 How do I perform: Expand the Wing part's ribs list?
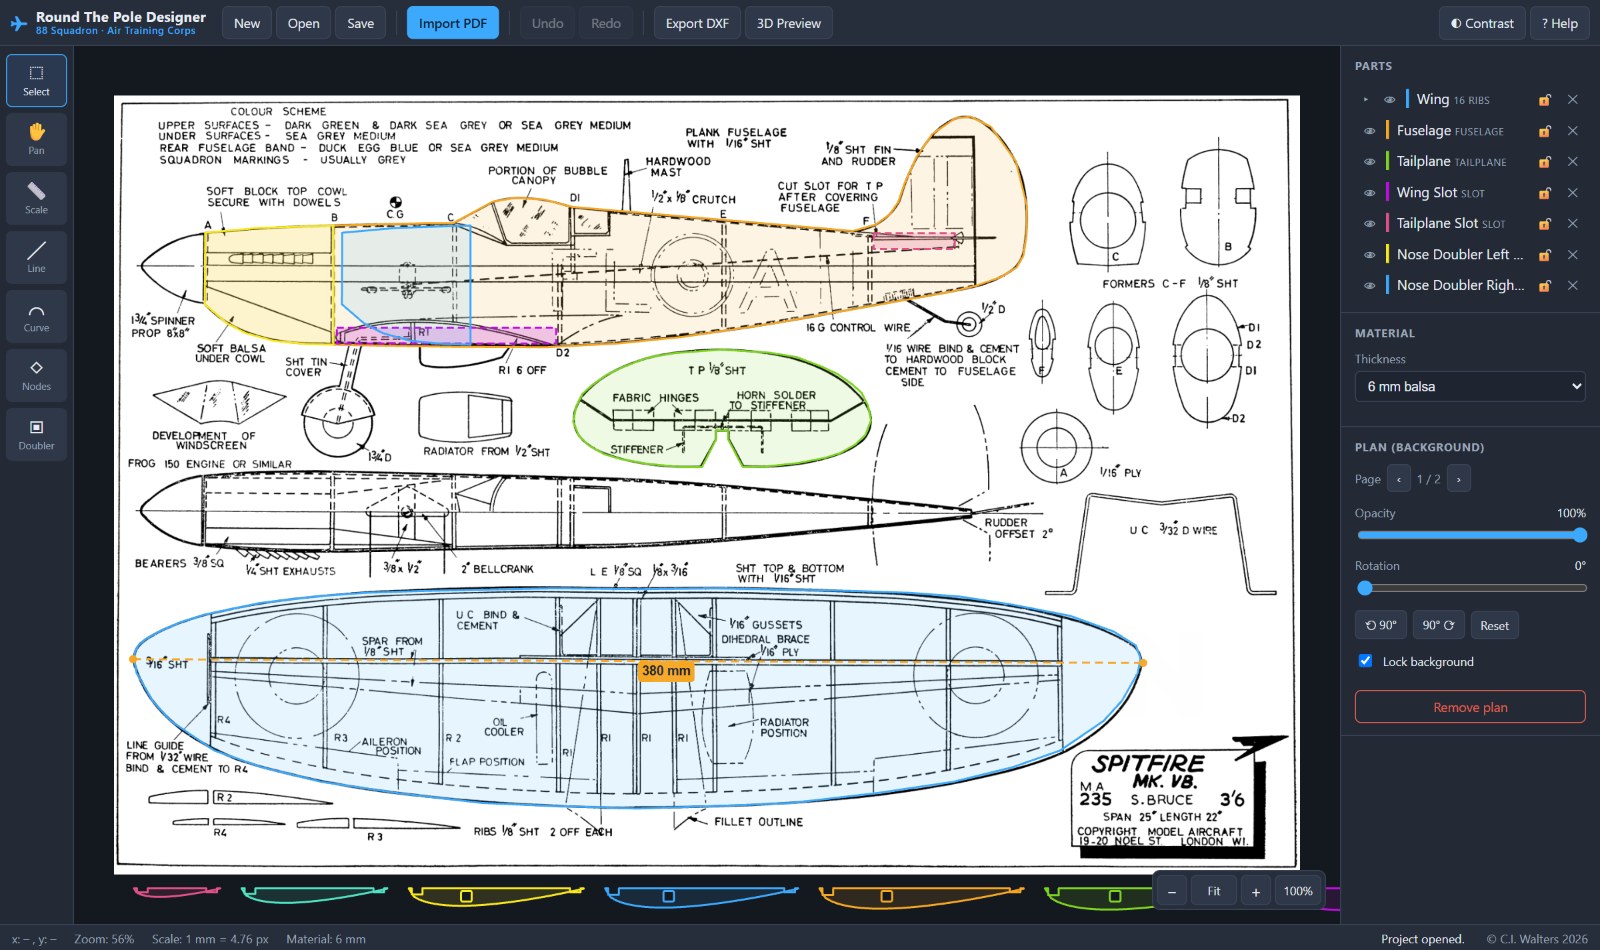[1365, 100]
